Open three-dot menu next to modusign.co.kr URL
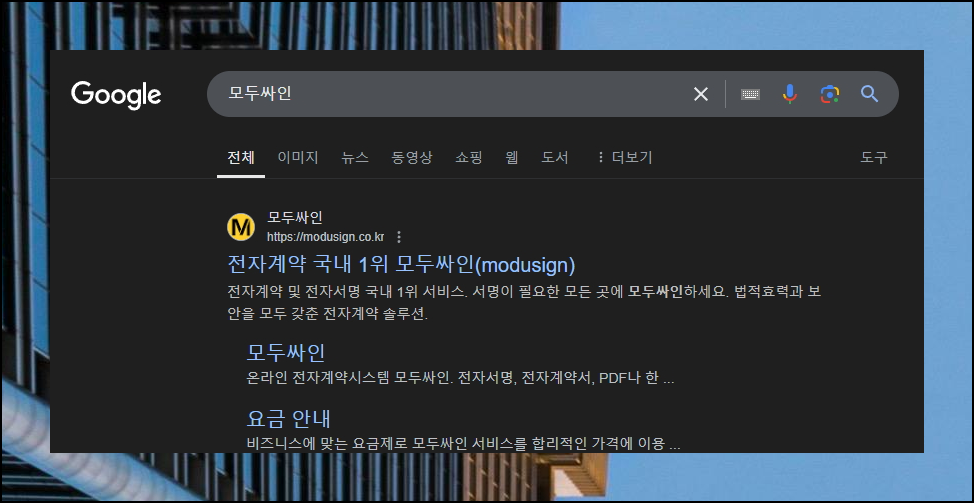974x503 pixels. point(399,237)
